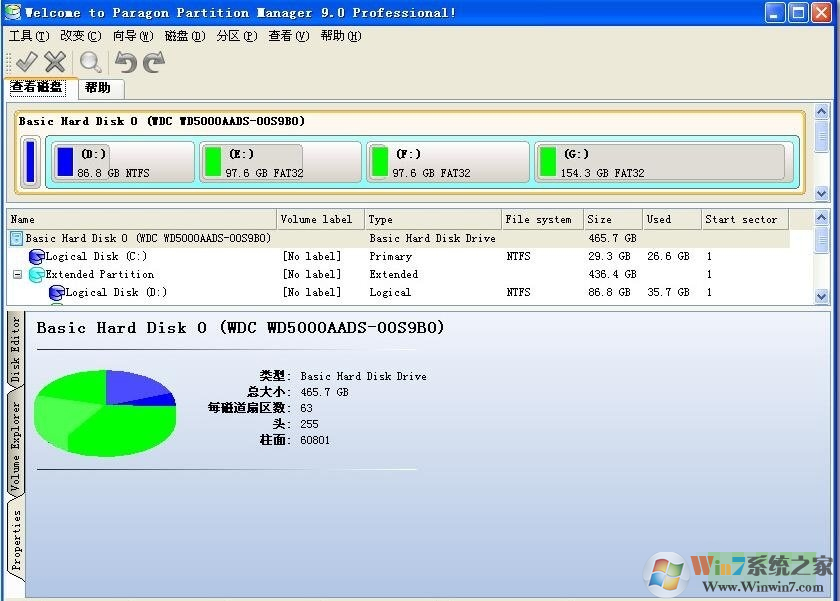Switch to the Volume Explorer side panel

pyautogui.click(x=14, y=441)
